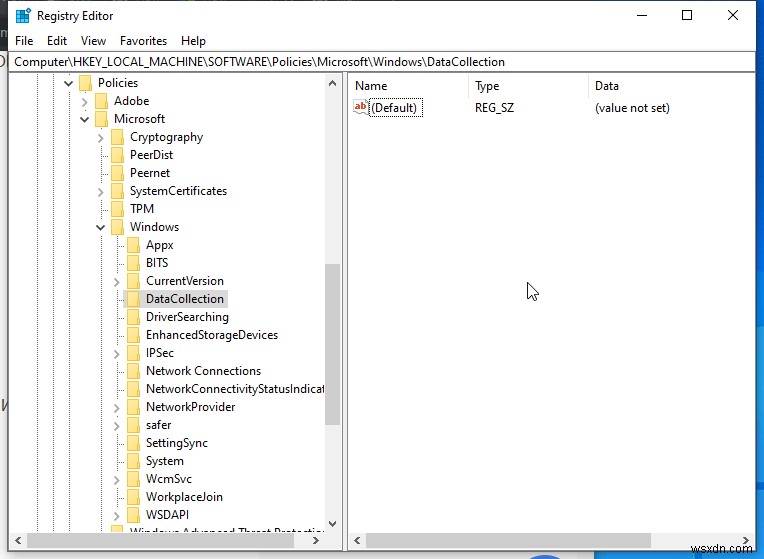Viewport: 764px width, 559px height.
Task: Click the Adobe folder icon
Action: 101,101
